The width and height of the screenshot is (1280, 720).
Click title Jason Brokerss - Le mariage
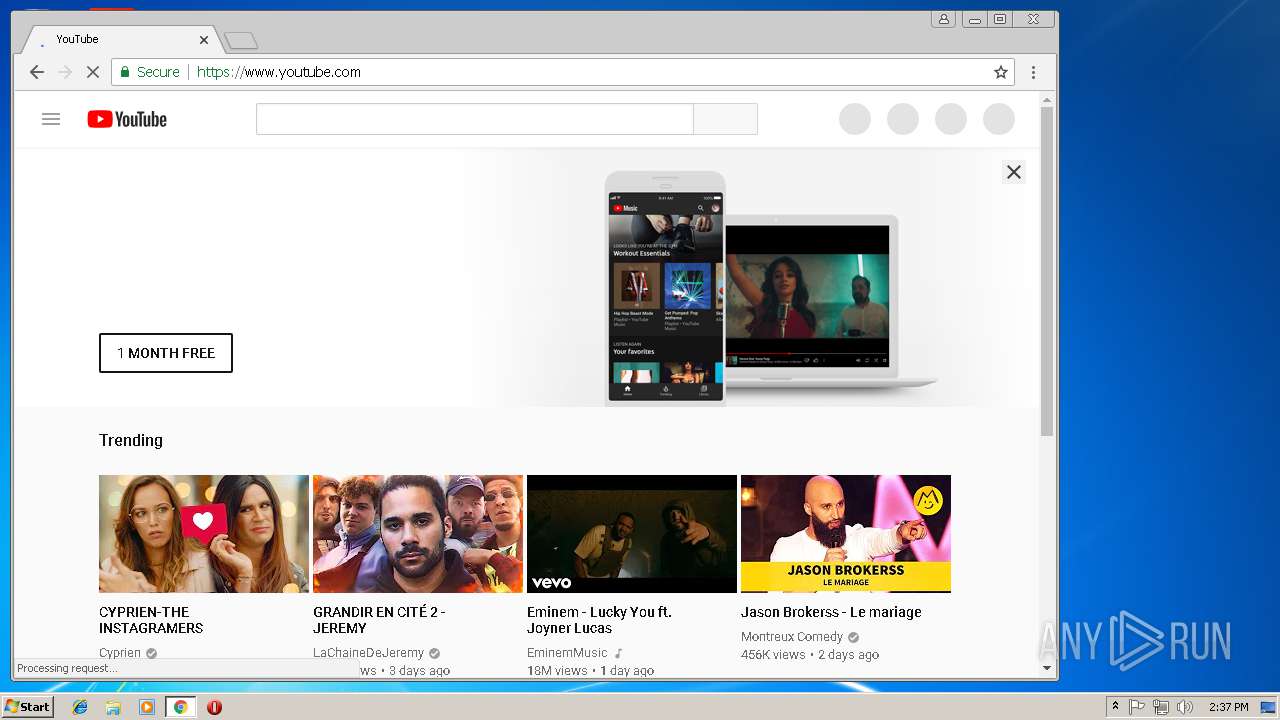click(831, 612)
